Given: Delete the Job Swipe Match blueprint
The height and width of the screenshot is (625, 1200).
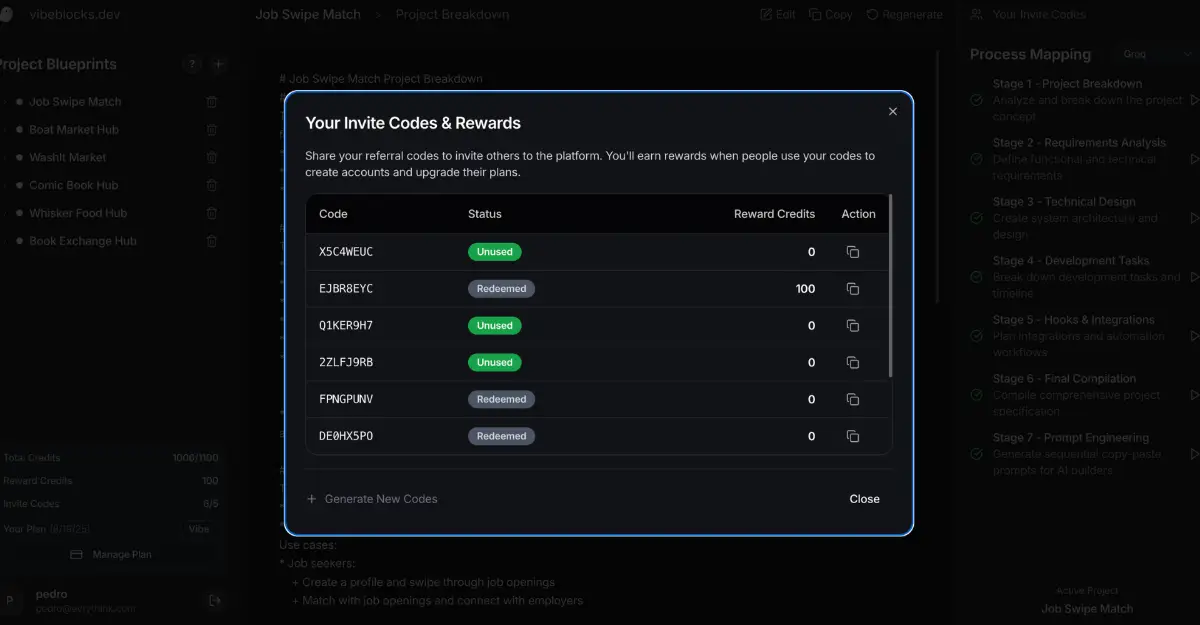Looking at the screenshot, I should (x=212, y=102).
